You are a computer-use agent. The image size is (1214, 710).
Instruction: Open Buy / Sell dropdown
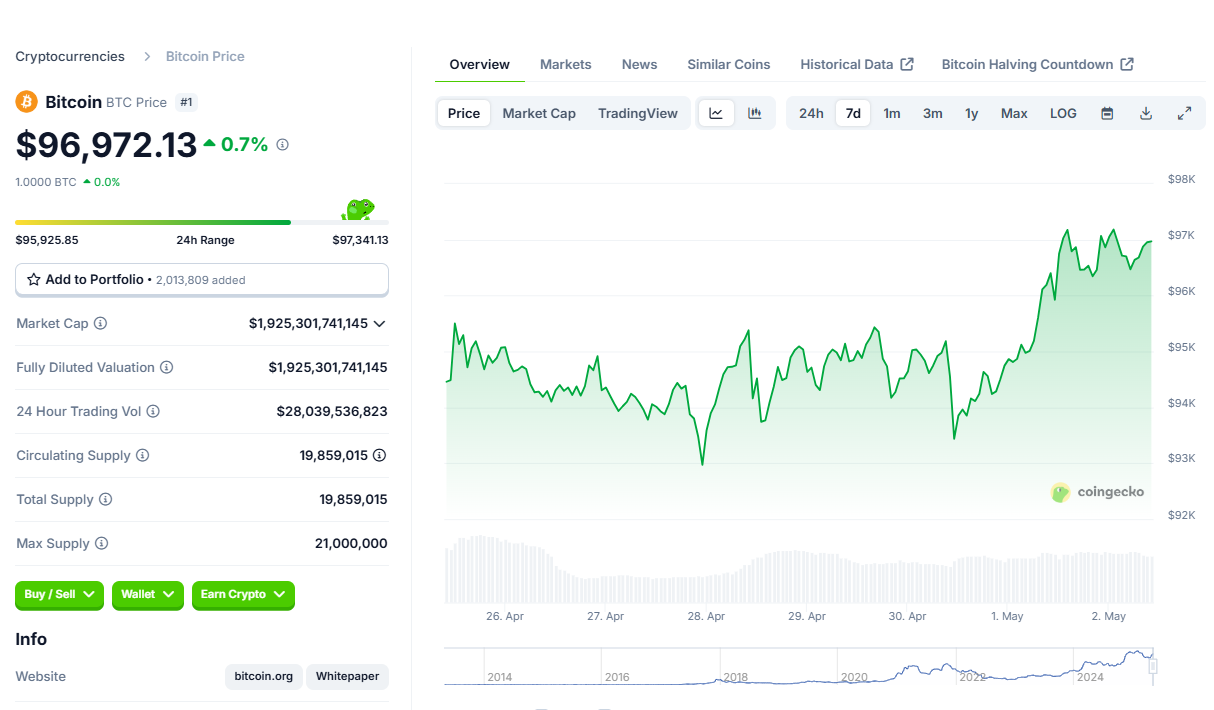pyautogui.click(x=60, y=595)
